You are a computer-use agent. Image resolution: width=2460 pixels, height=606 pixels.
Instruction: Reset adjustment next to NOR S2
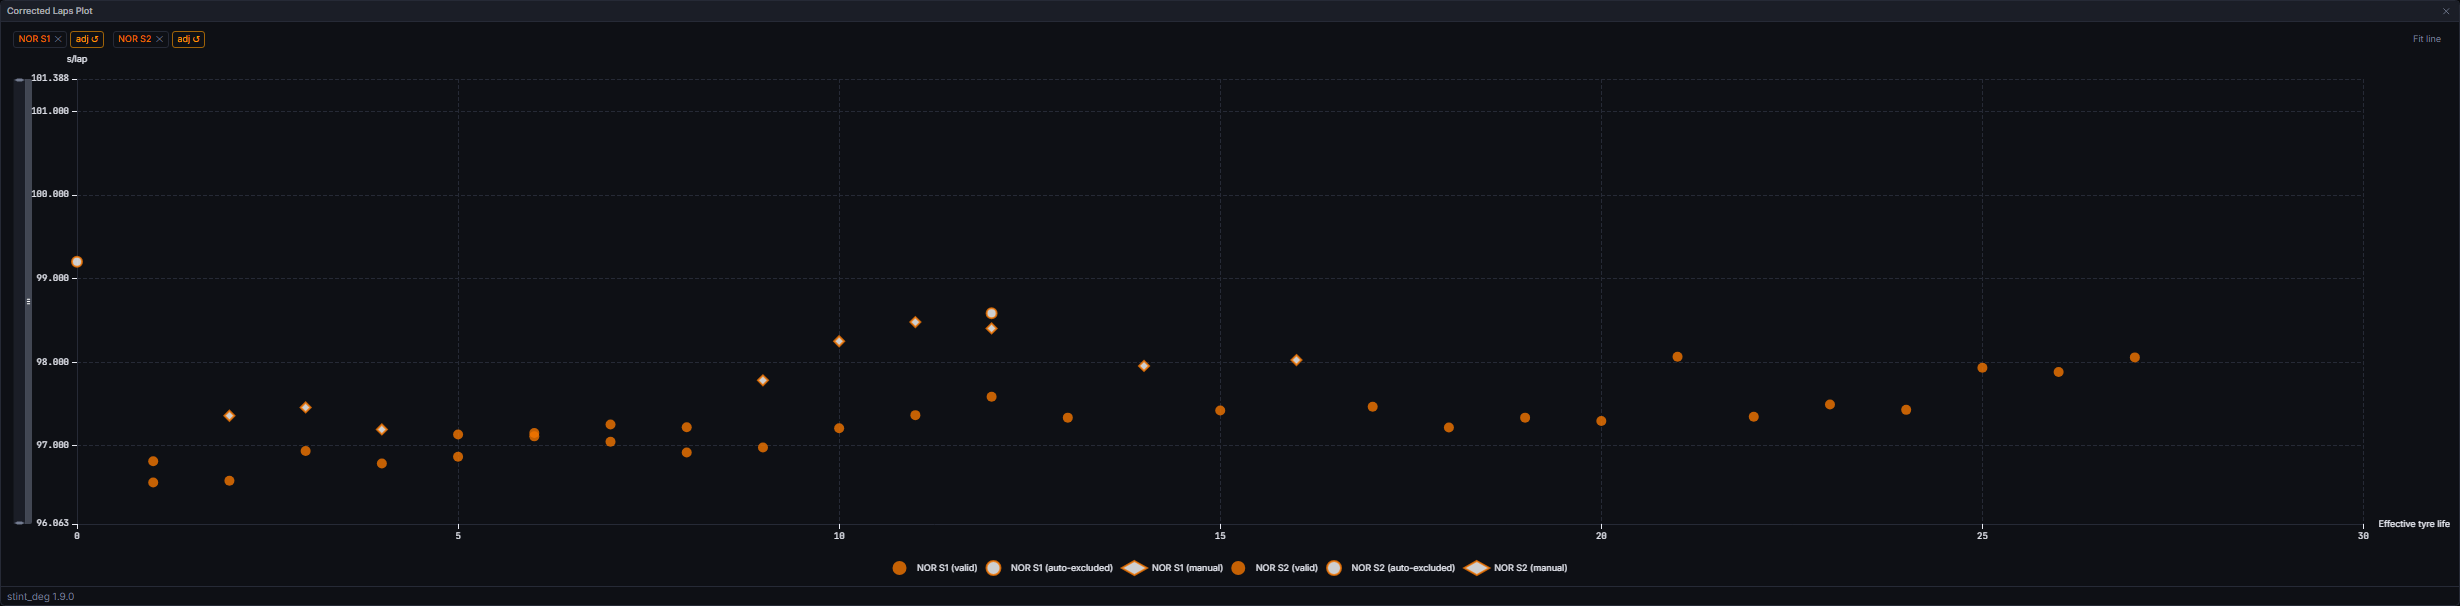coord(188,39)
